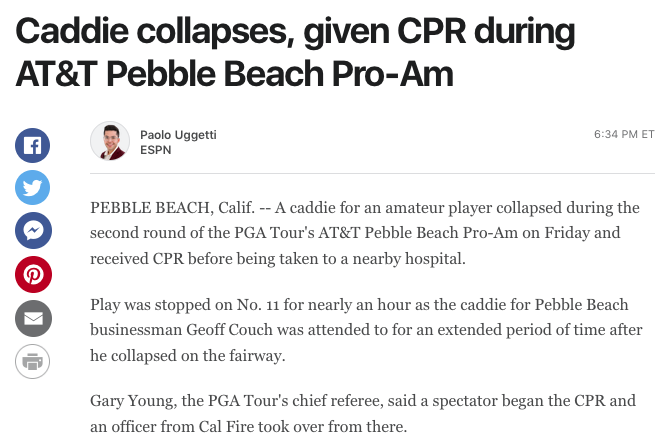Viewport: 664px width, 442px height.
Task: Print the article with printer icon
Action: tap(33, 360)
